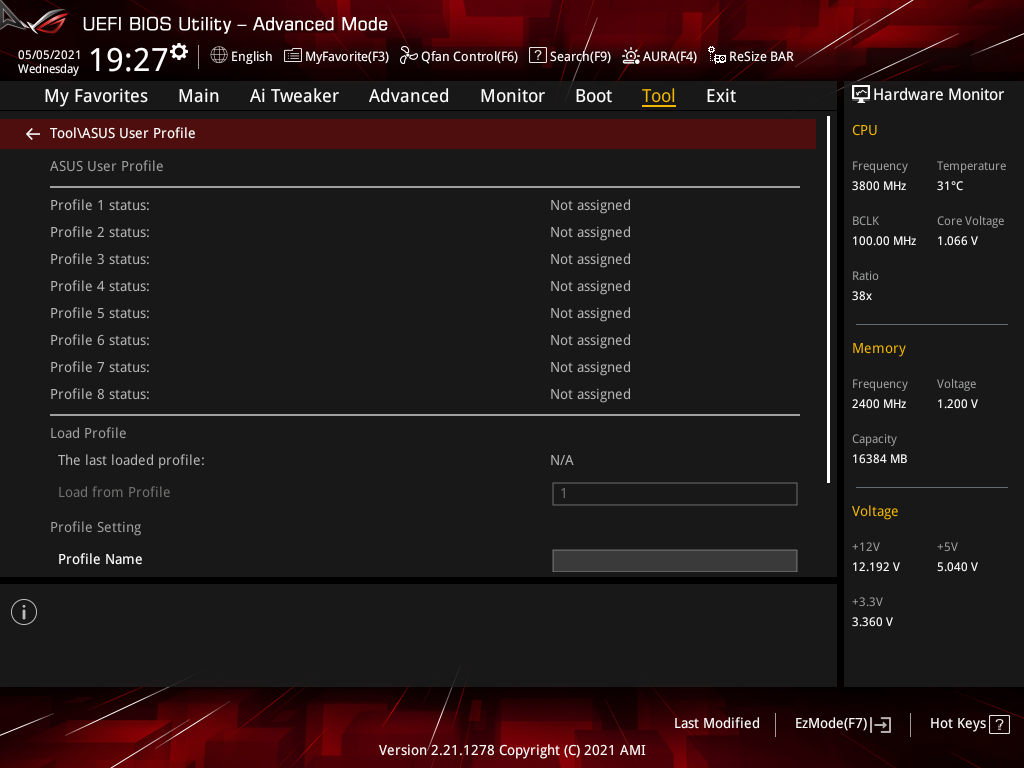Click memory capacity 16384 MB
The height and width of the screenshot is (768, 1024).
pyautogui.click(x=880, y=459)
